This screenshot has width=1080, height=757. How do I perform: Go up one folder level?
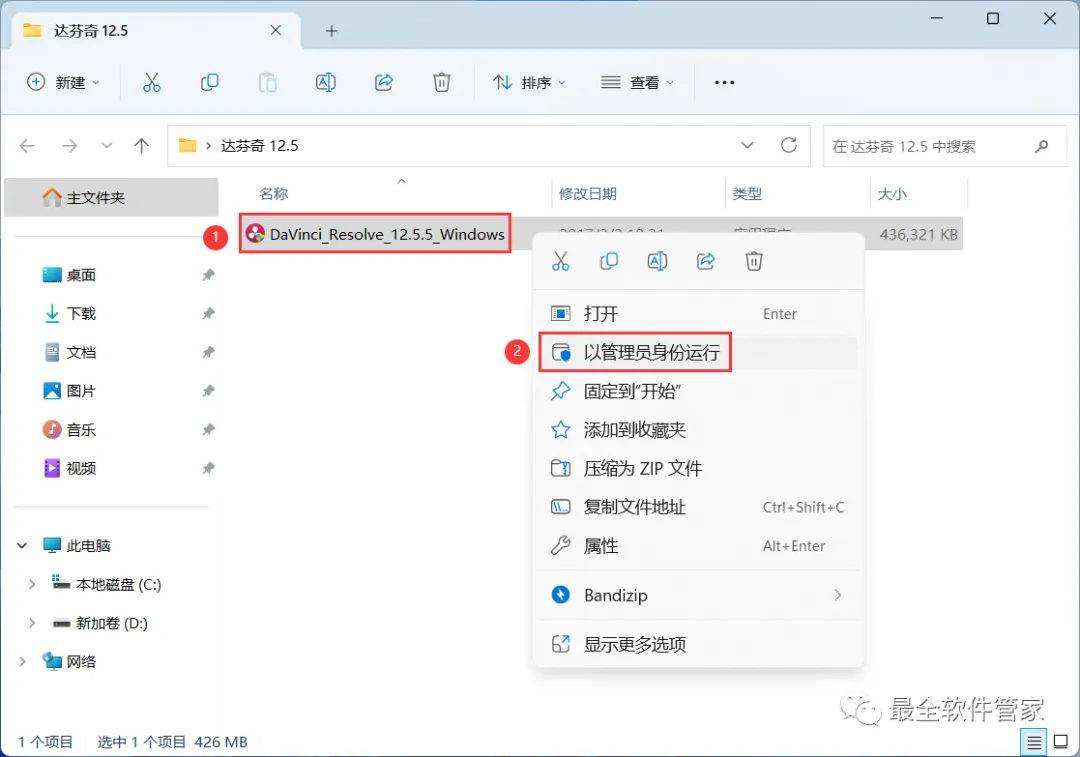141,145
